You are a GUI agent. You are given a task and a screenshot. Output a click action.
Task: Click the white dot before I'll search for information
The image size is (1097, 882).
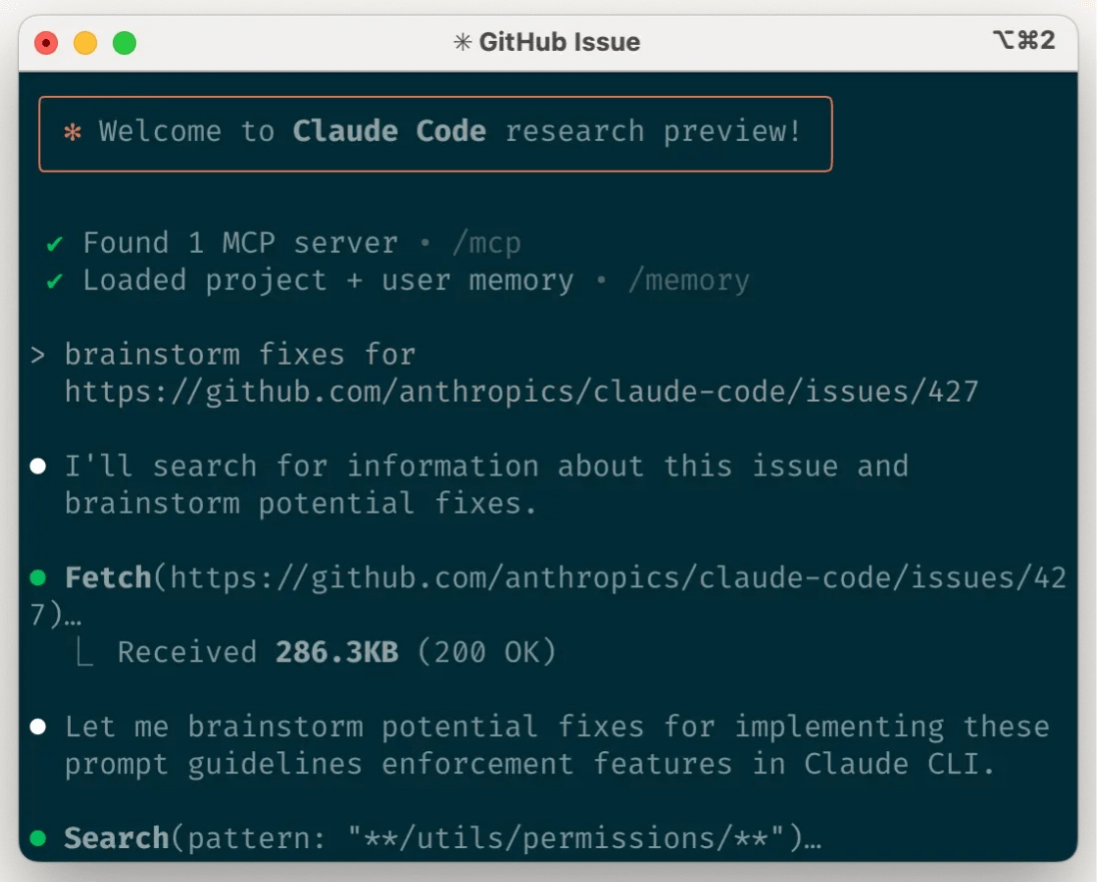click(x=36, y=465)
